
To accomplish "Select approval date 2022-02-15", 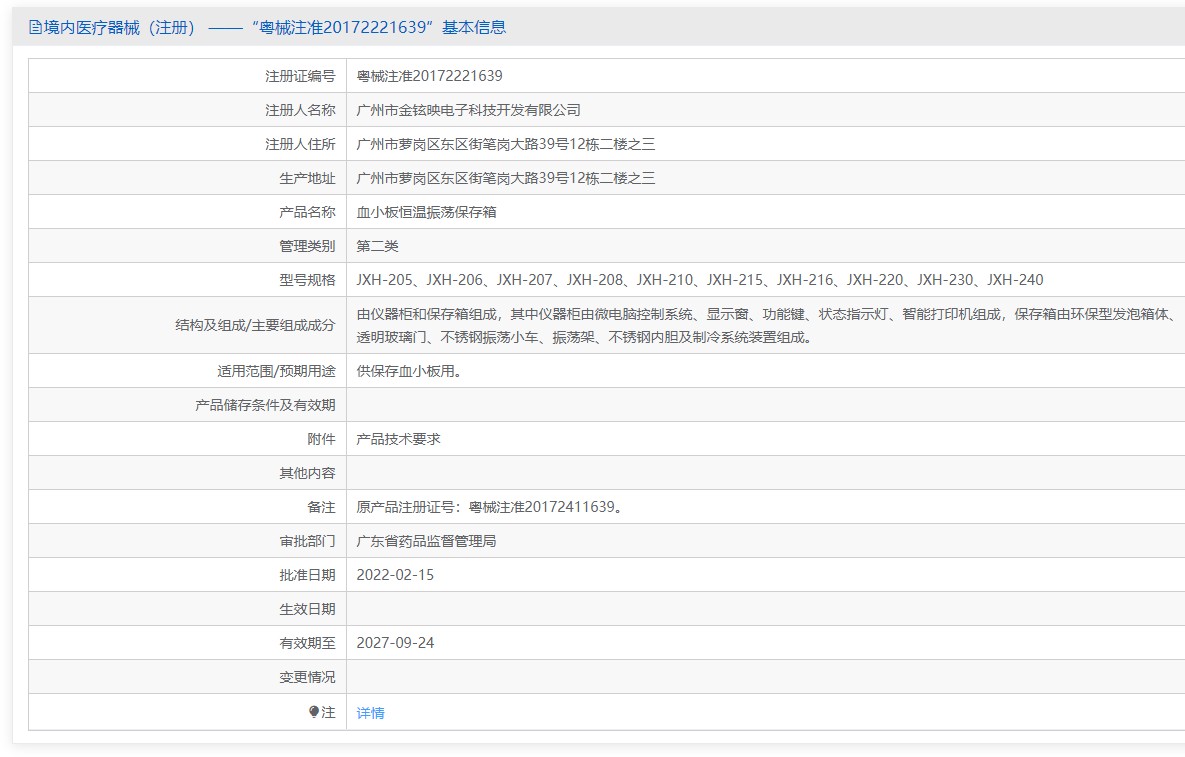I will pos(395,575).
